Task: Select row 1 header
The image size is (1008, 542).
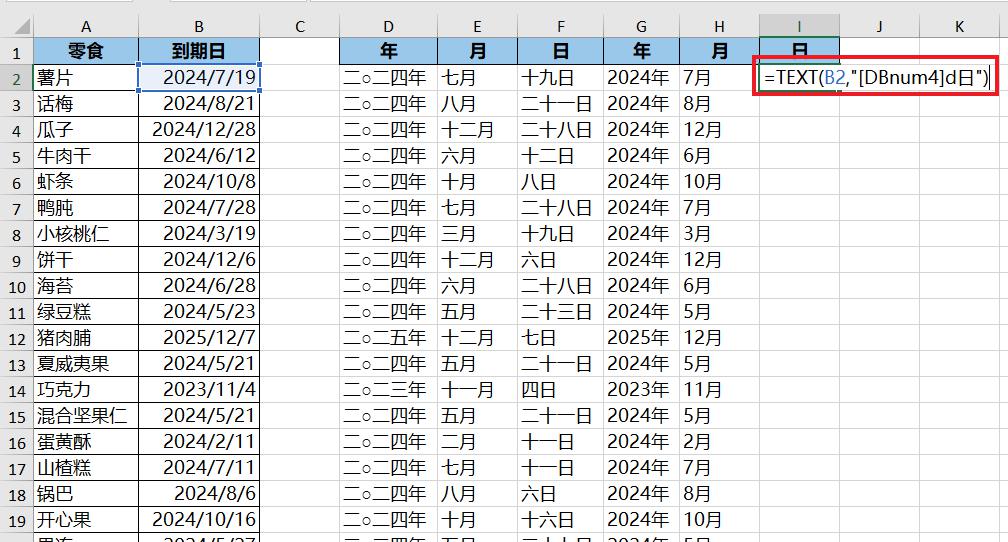Action: [x=17, y=52]
